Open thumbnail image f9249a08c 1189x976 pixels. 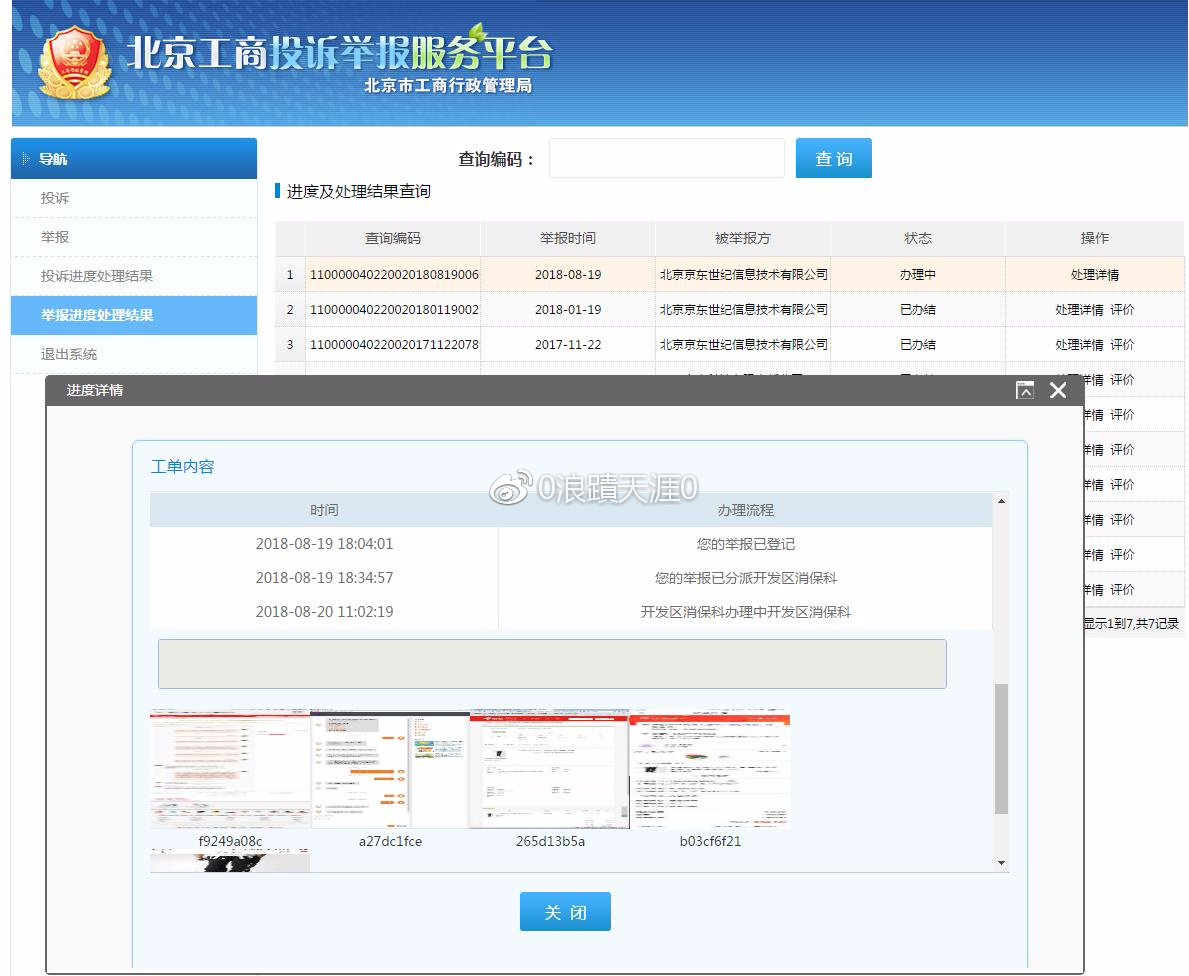coord(230,769)
